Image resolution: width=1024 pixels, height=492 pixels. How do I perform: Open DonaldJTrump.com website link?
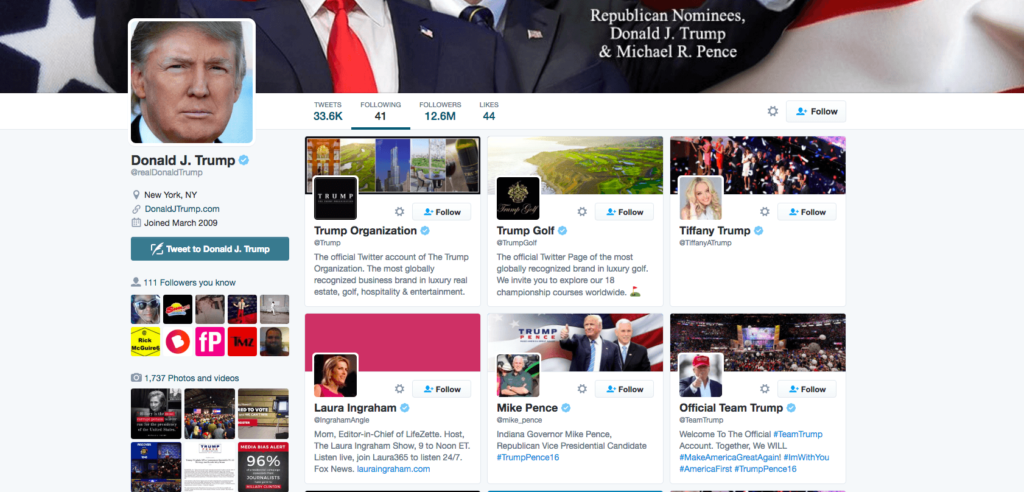click(182, 209)
